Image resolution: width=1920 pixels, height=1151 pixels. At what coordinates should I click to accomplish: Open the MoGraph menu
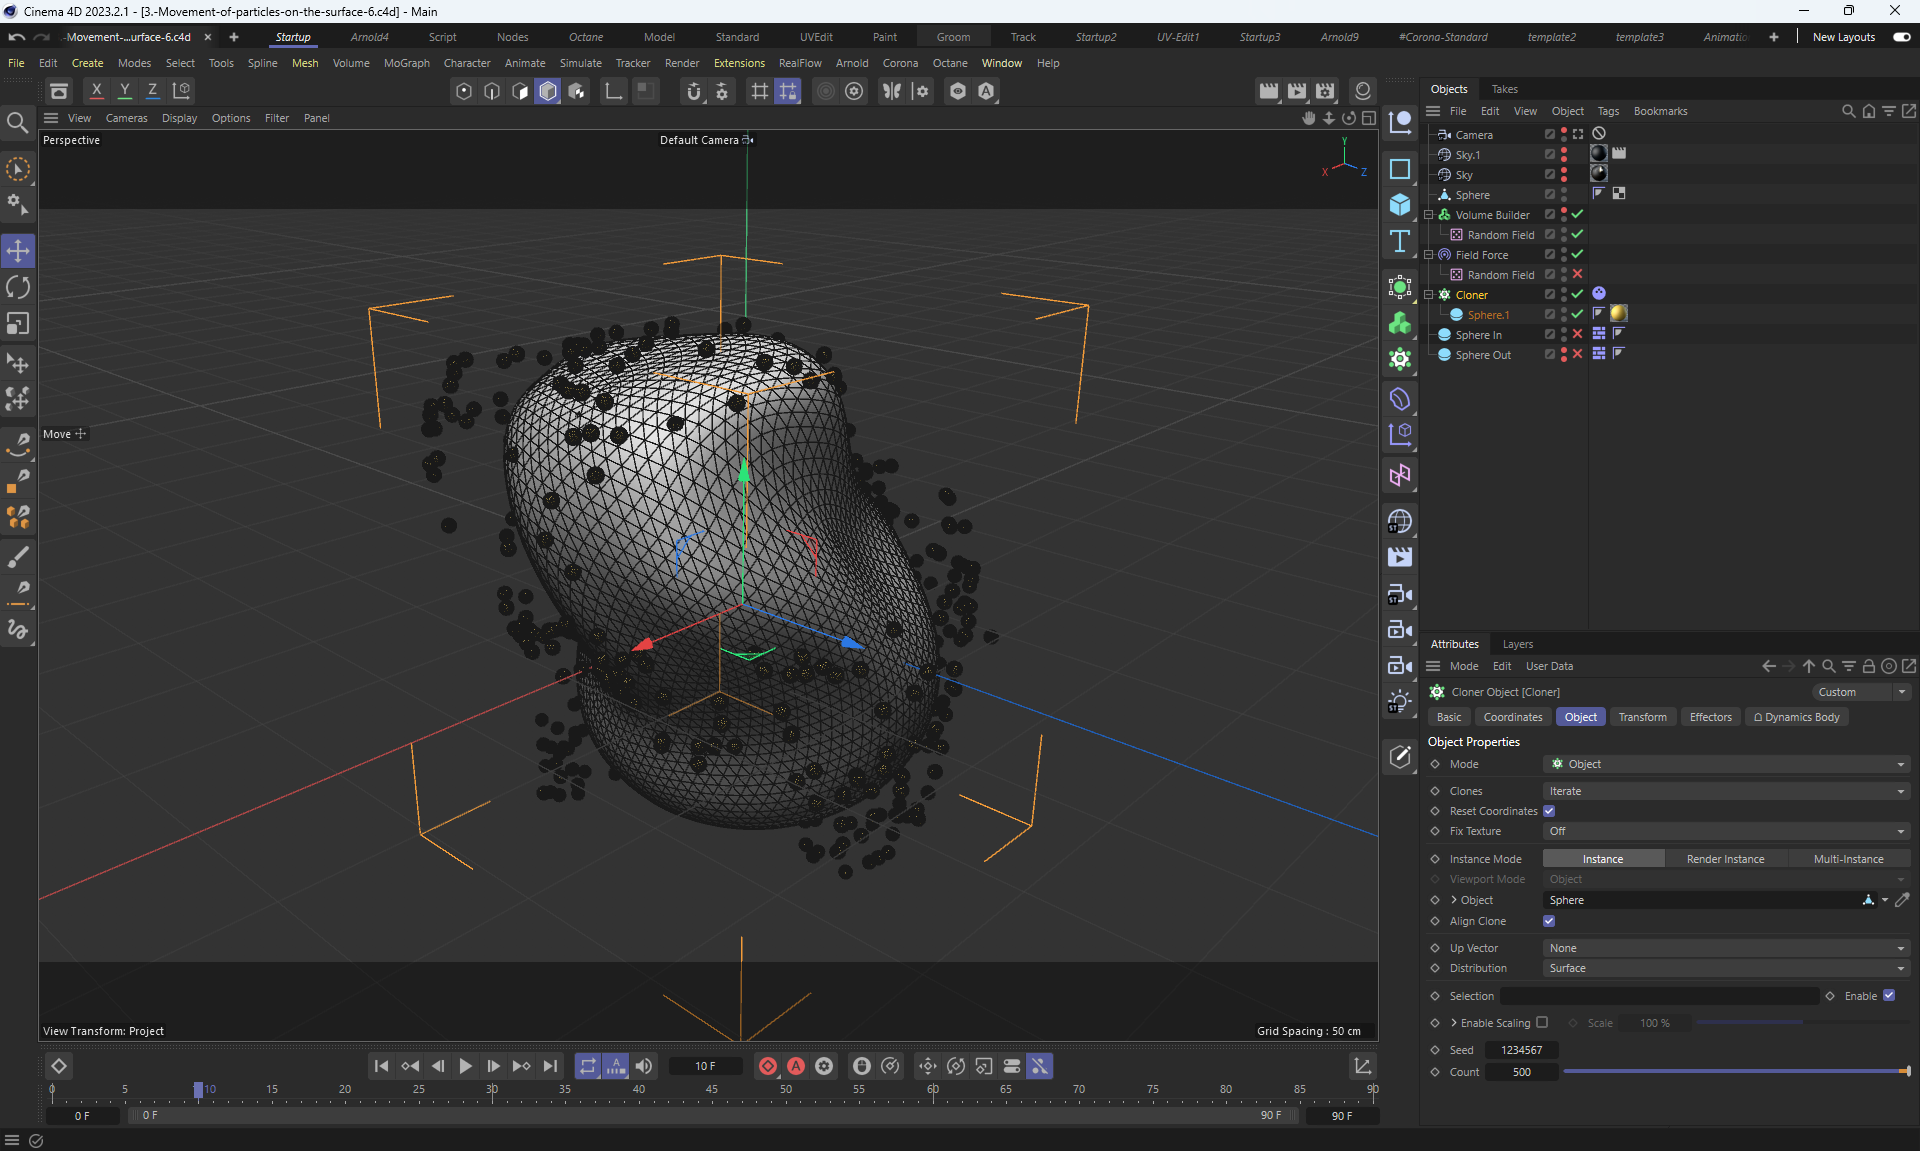[x=406, y=63]
